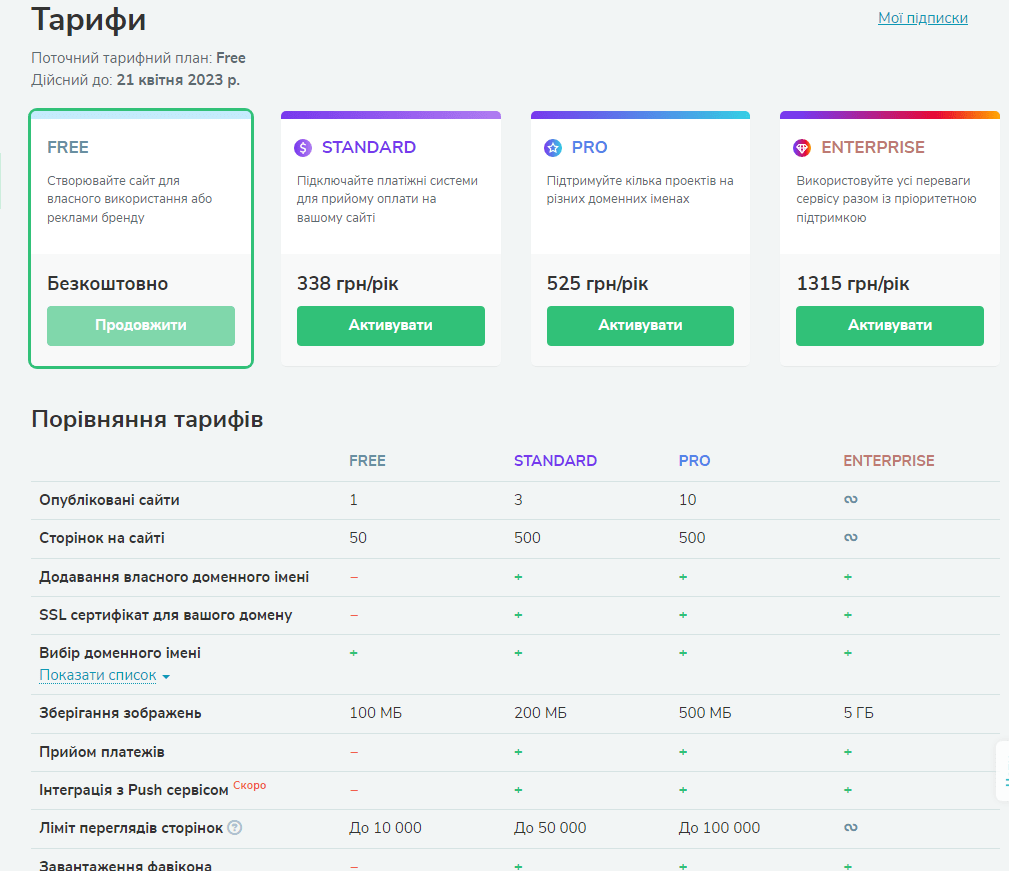Click Pro plus icon in Прийом платежів row
The height and width of the screenshot is (871, 1009).
[683, 752]
